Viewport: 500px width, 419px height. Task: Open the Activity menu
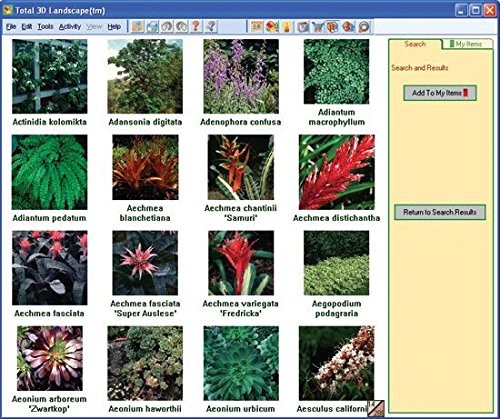(x=70, y=27)
